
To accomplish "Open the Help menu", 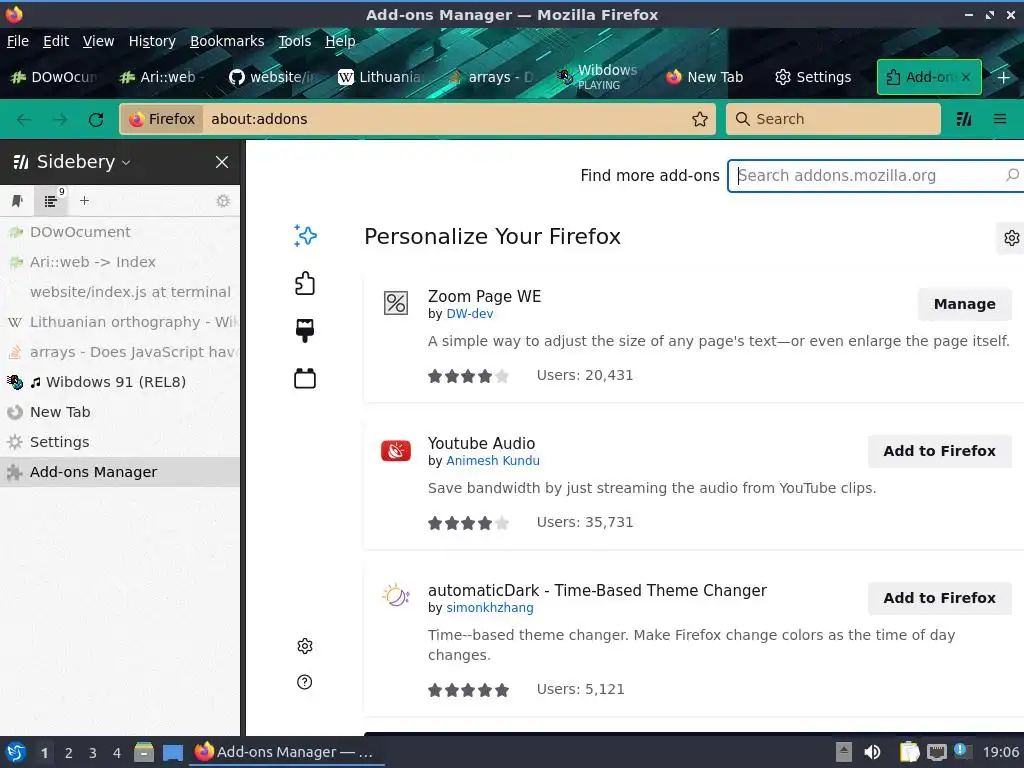I will pyautogui.click(x=340, y=41).
